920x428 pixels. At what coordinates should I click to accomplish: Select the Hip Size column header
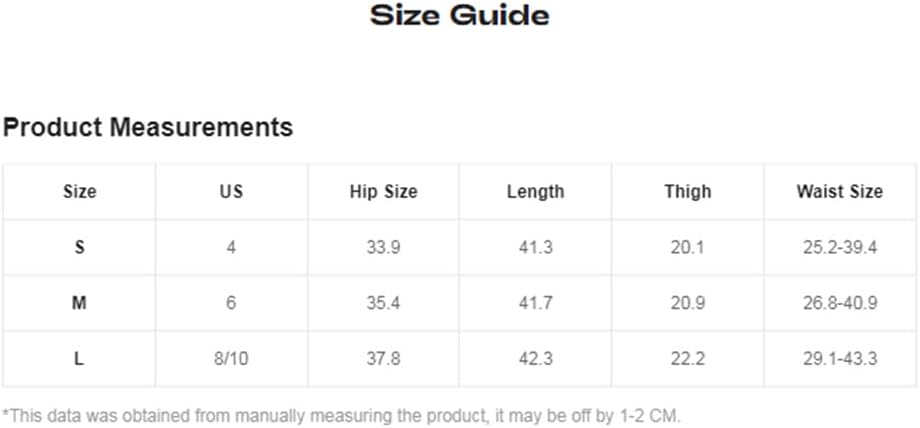[383, 191]
